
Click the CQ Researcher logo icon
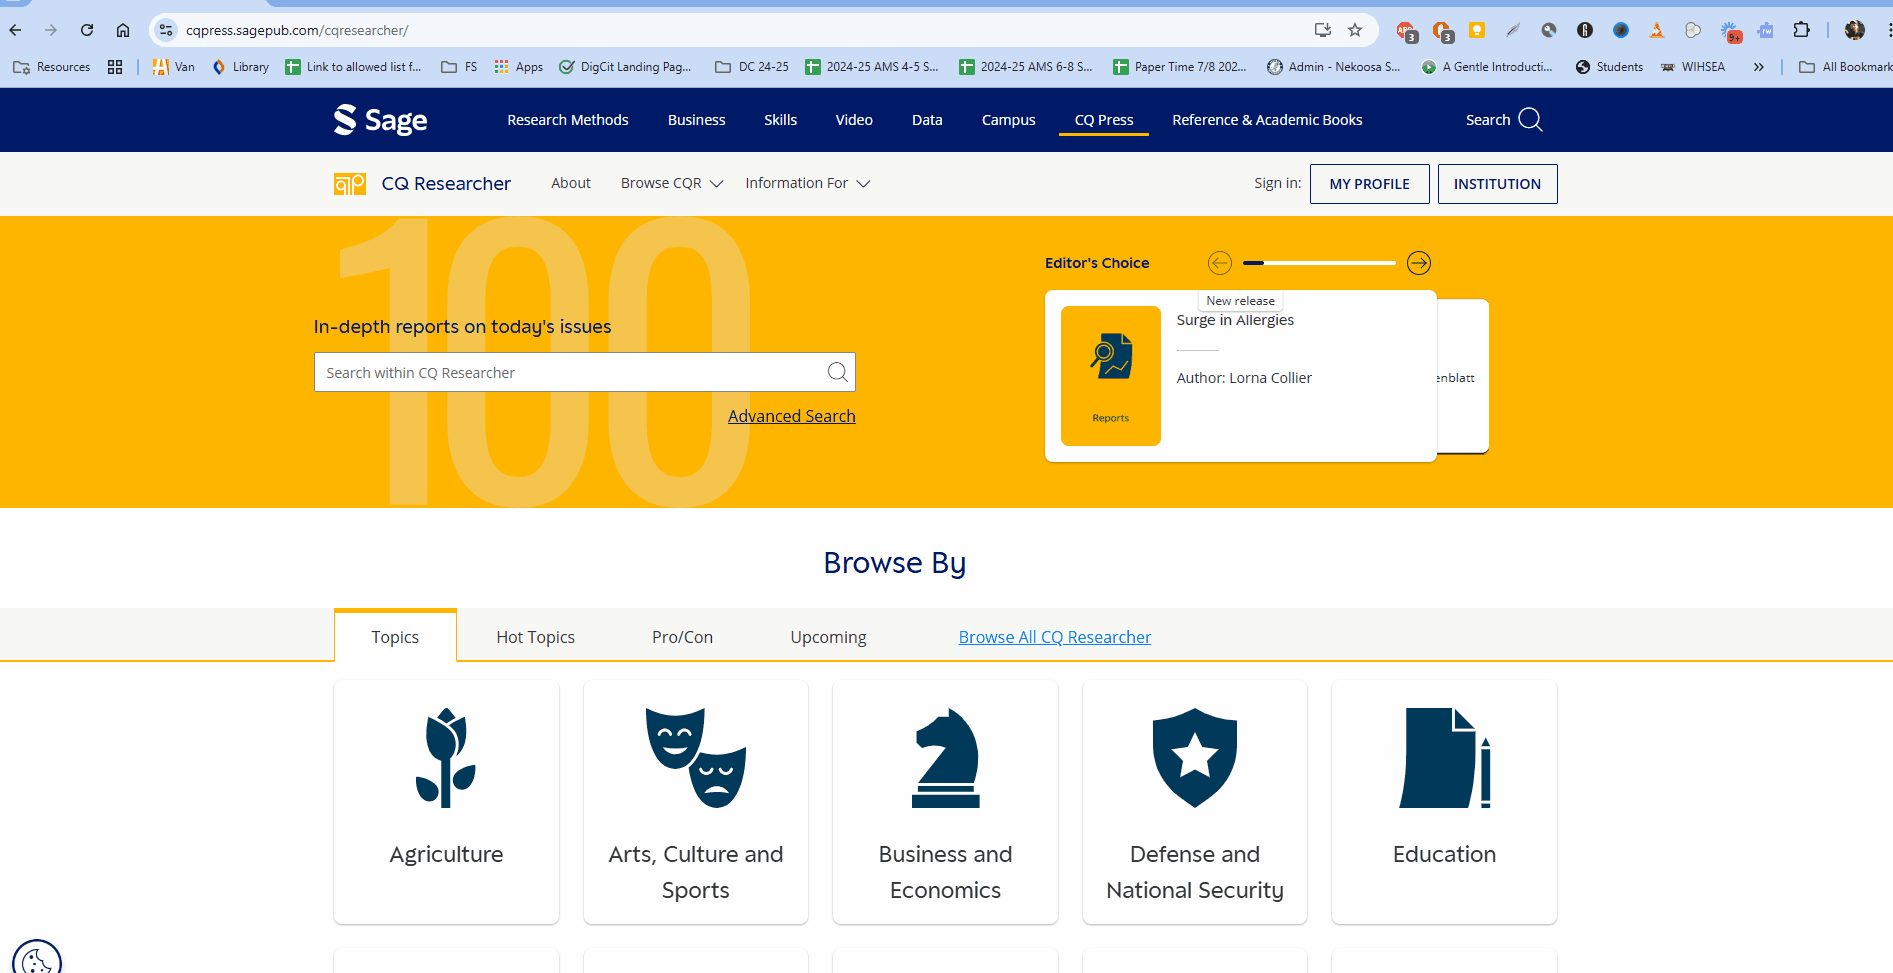point(349,184)
